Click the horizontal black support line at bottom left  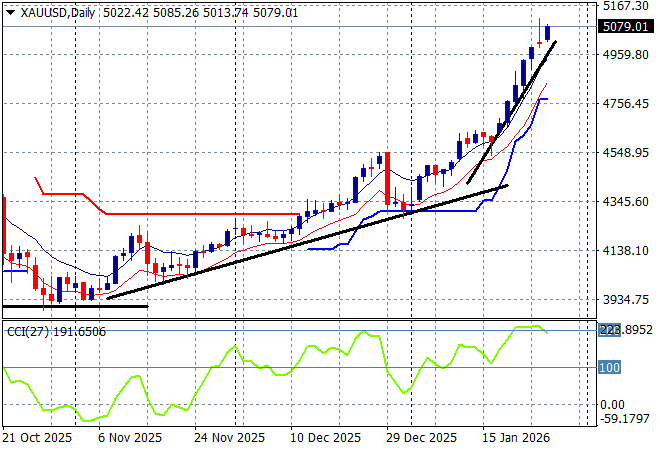pyautogui.click(x=75, y=306)
